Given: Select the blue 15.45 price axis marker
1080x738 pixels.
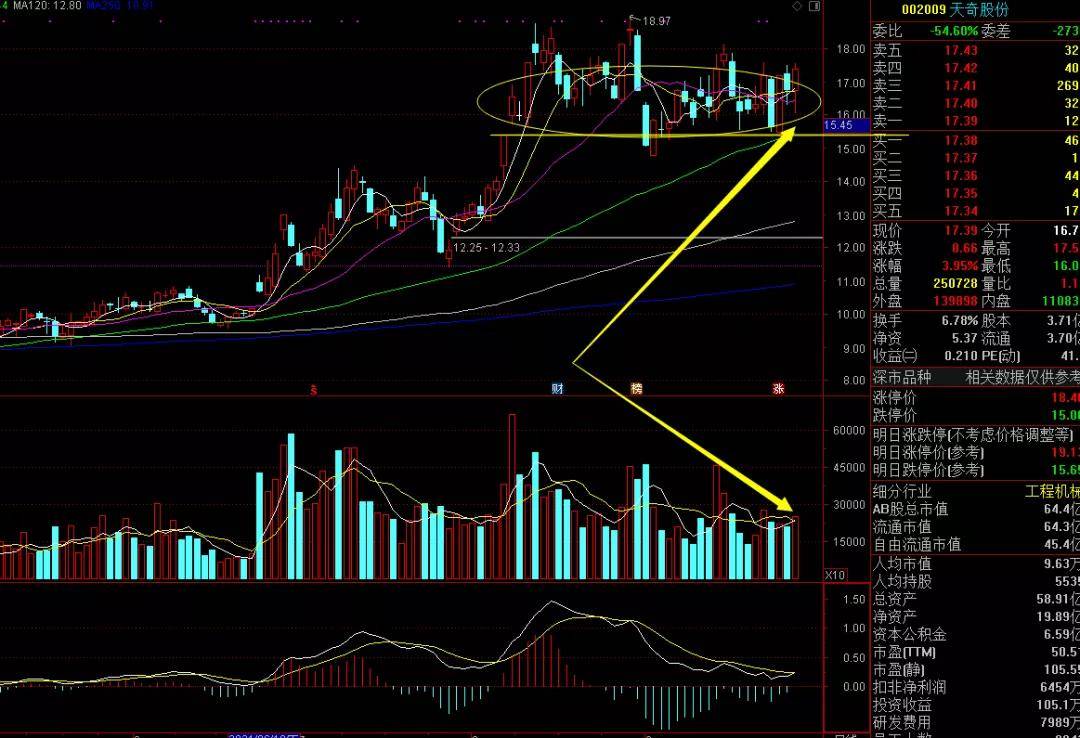Looking at the screenshot, I should coord(838,125).
